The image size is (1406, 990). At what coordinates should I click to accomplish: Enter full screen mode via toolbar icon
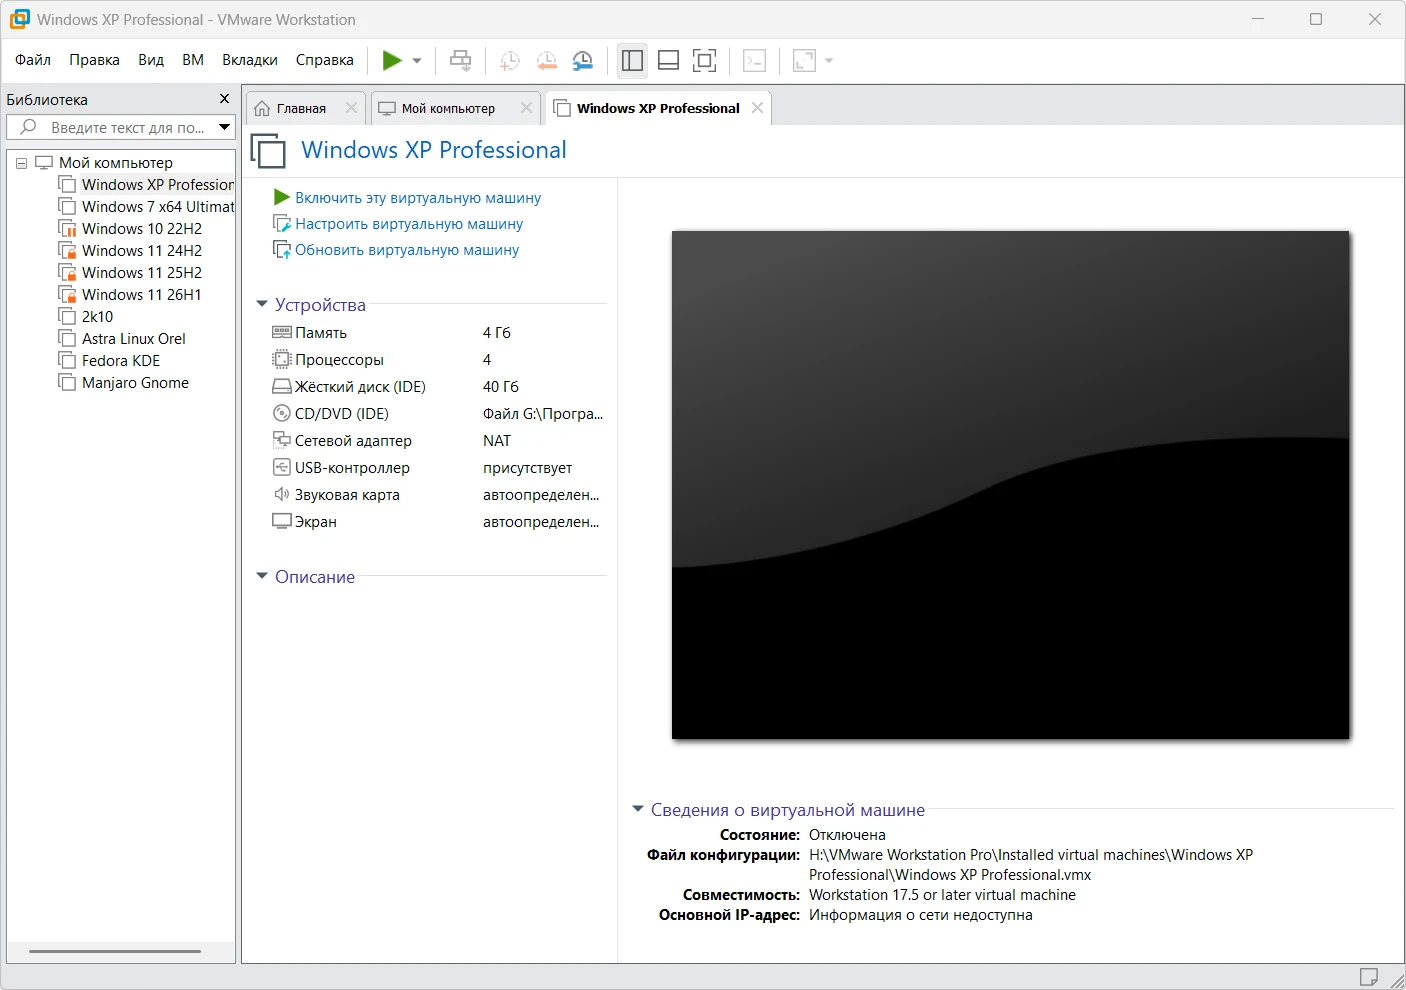pos(705,61)
